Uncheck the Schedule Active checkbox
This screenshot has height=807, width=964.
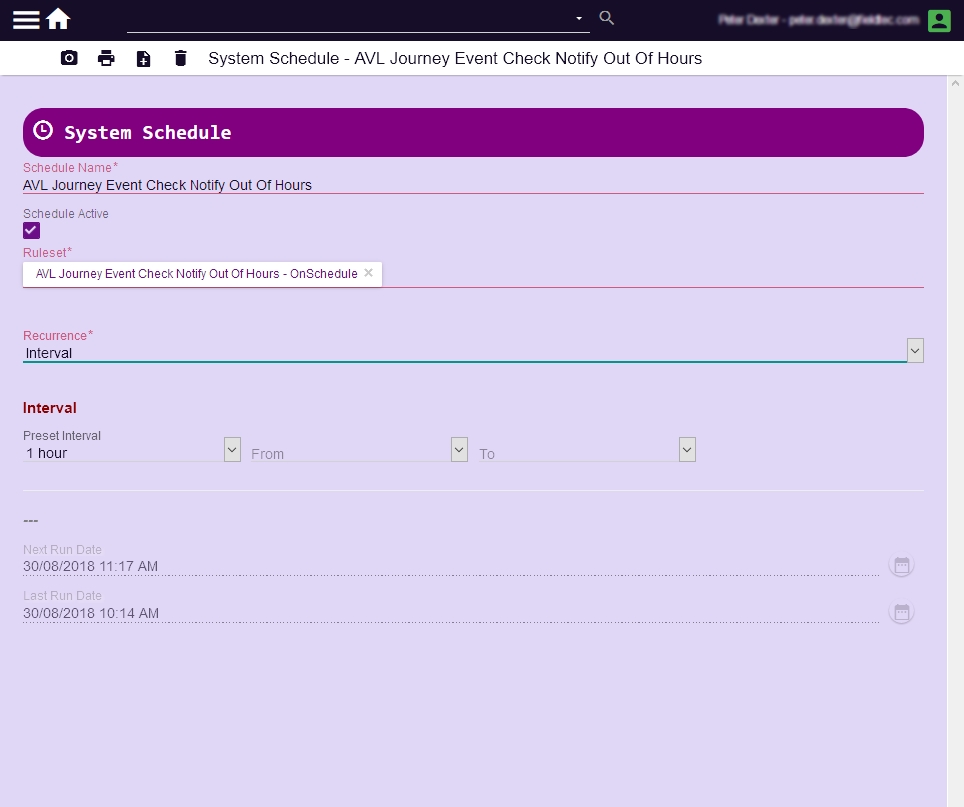pyautogui.click(x=31, y=230)
